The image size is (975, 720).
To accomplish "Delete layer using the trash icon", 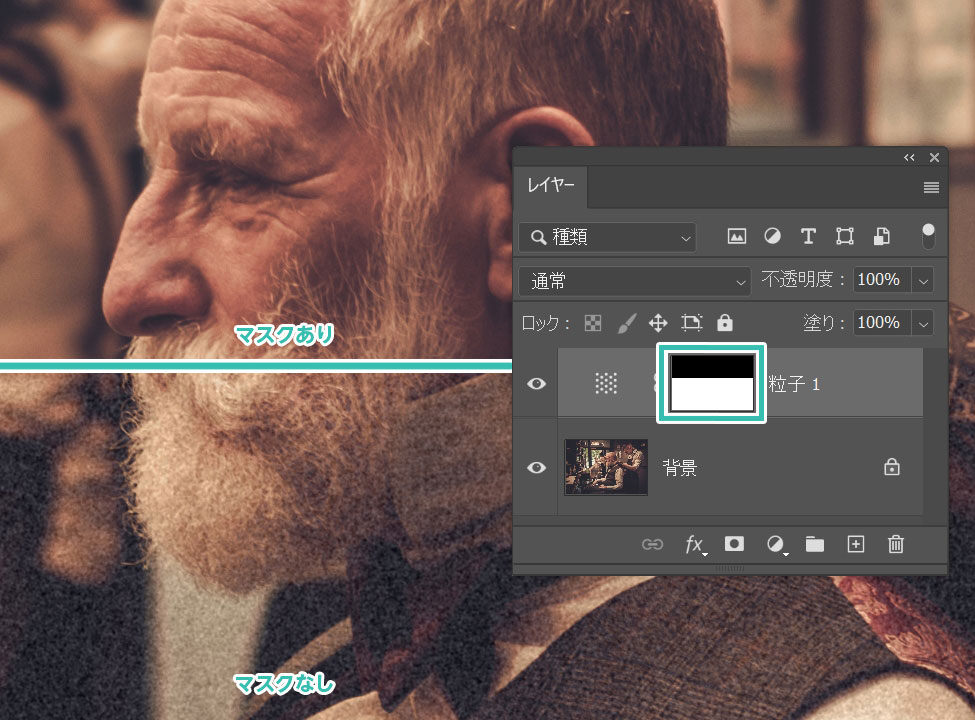I will [x=896, y=544].
